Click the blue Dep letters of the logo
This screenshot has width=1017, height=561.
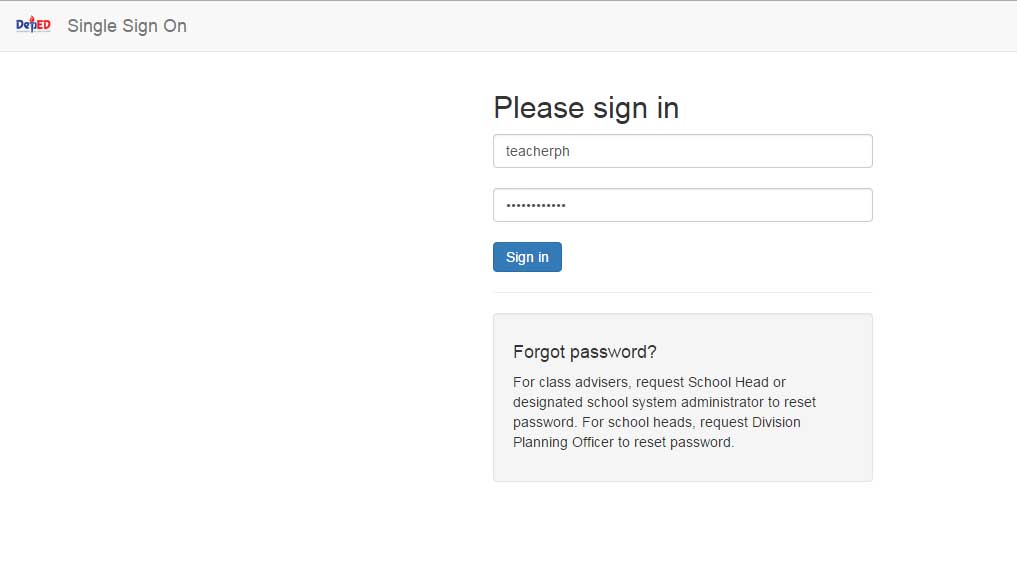click(x=25, y=26)
